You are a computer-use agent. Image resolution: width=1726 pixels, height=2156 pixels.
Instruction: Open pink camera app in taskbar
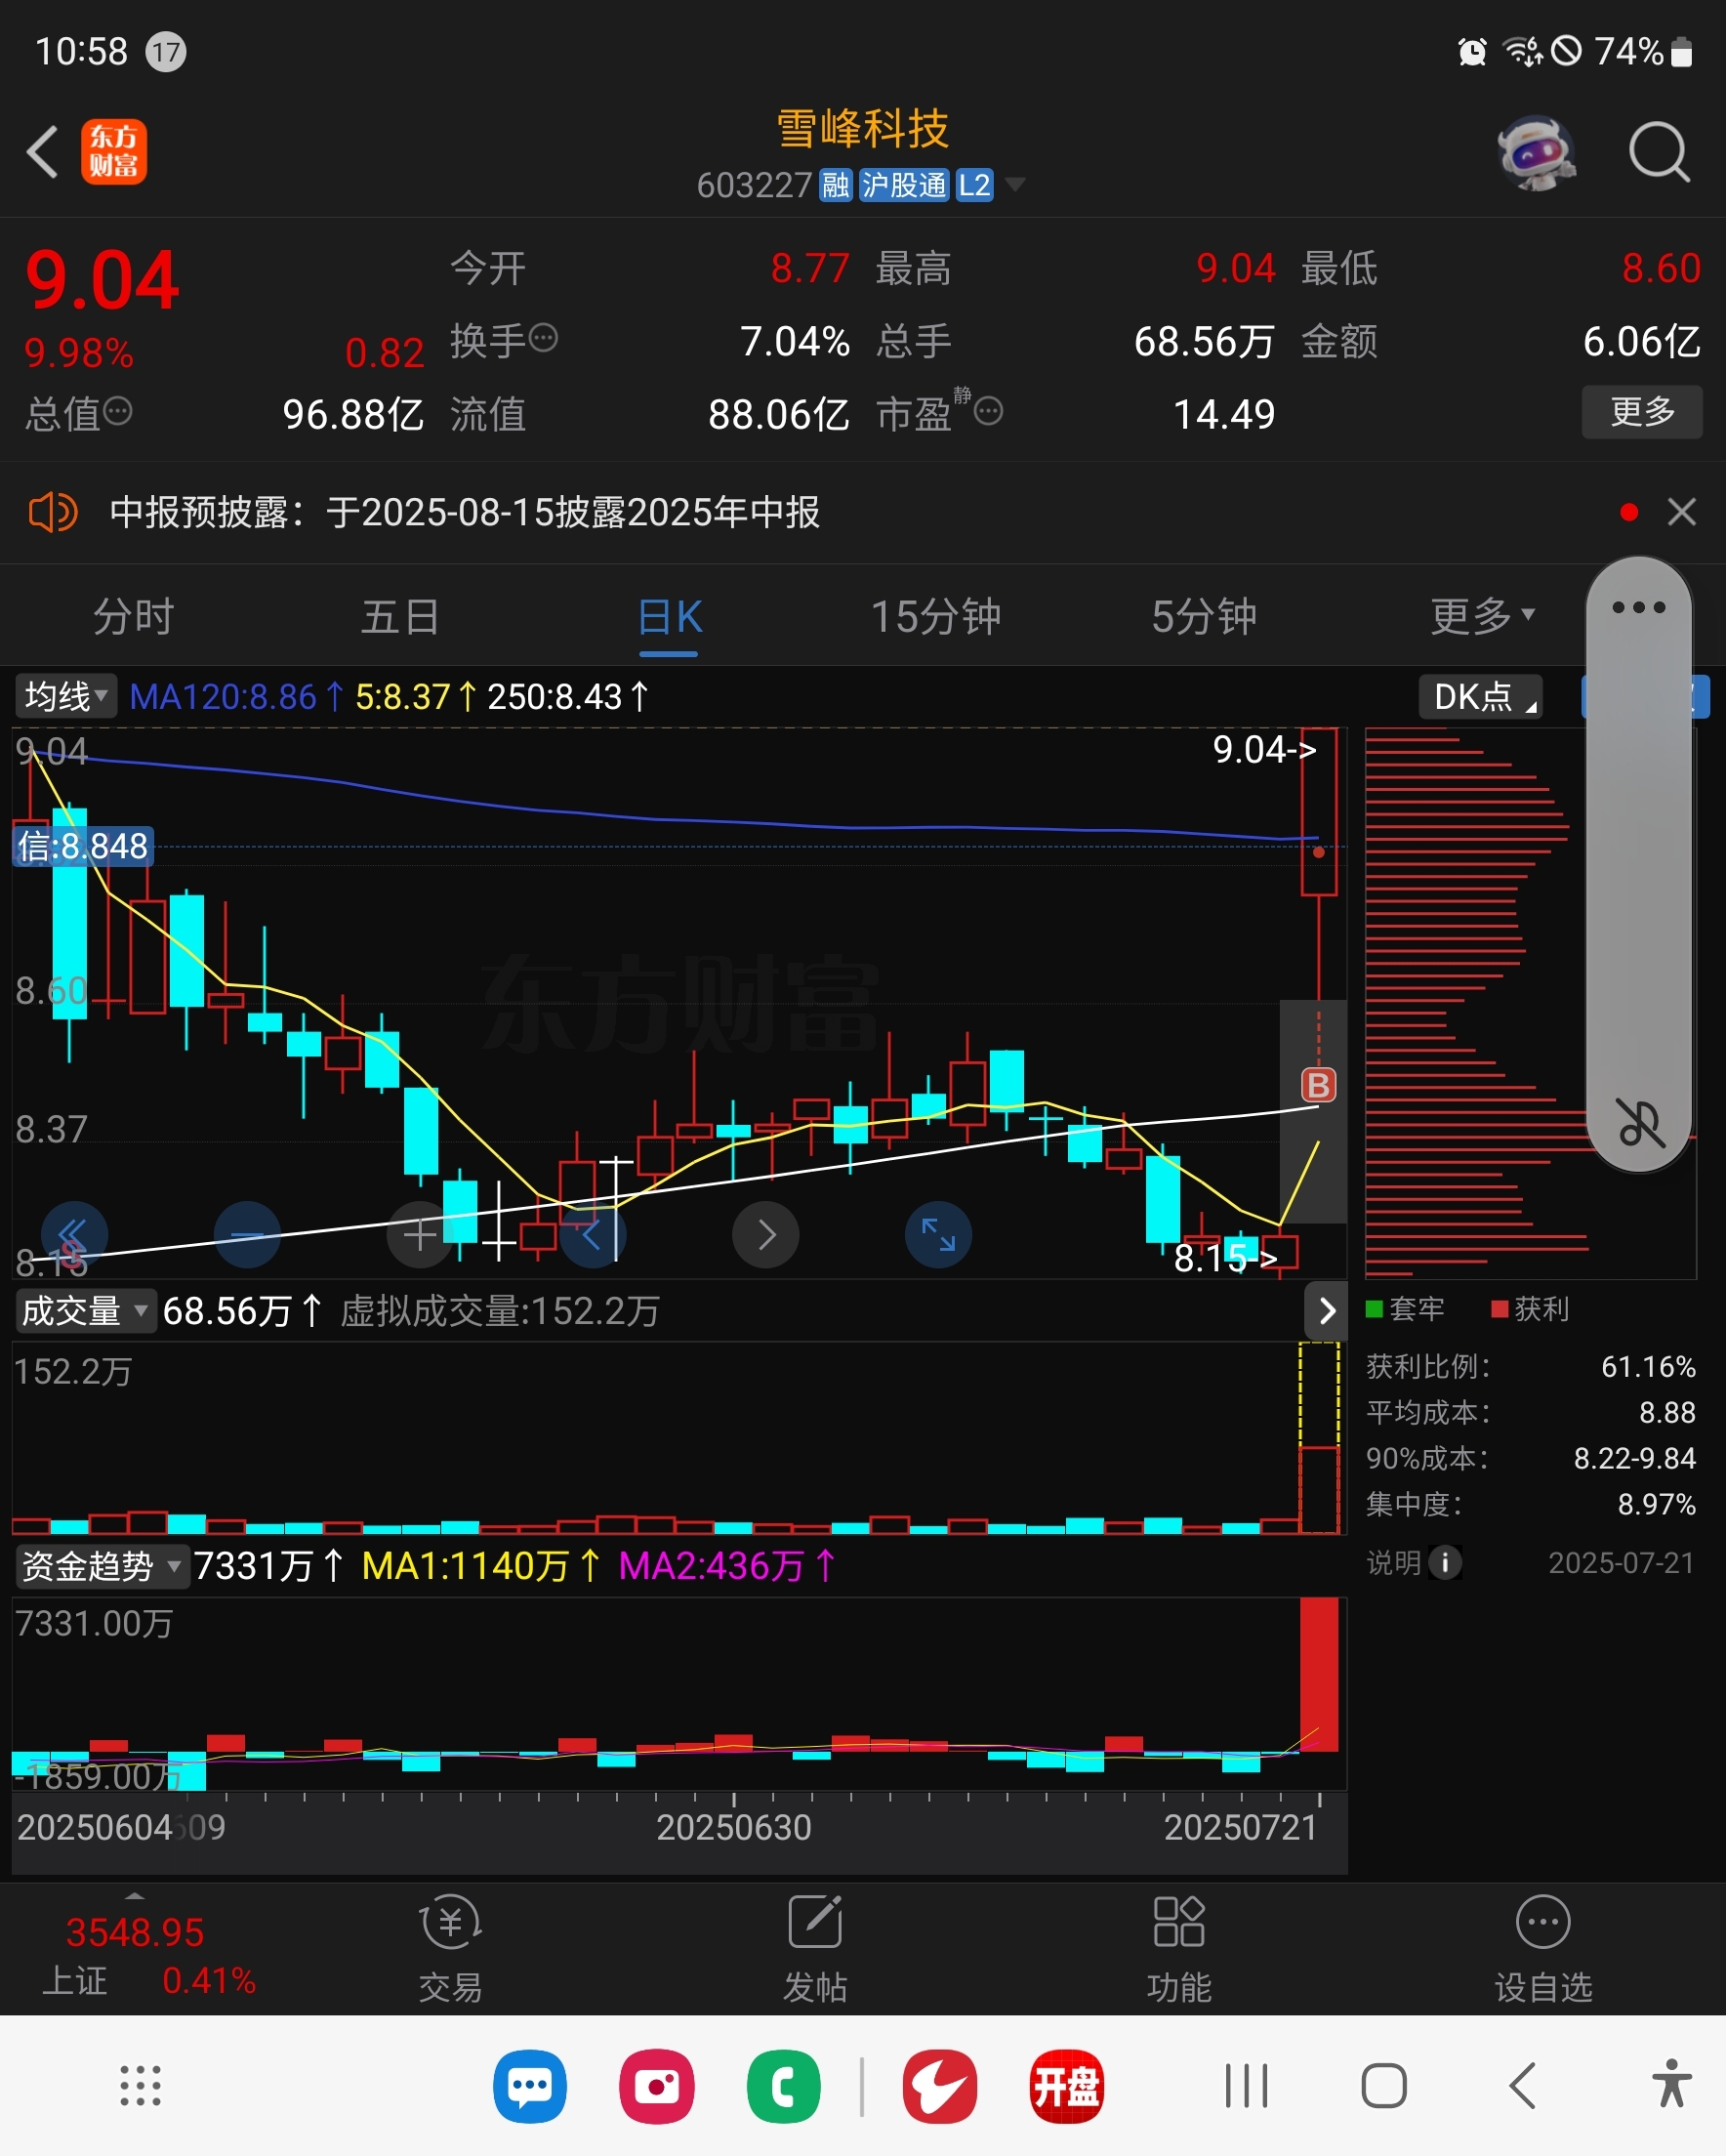tap(657, 2086)
